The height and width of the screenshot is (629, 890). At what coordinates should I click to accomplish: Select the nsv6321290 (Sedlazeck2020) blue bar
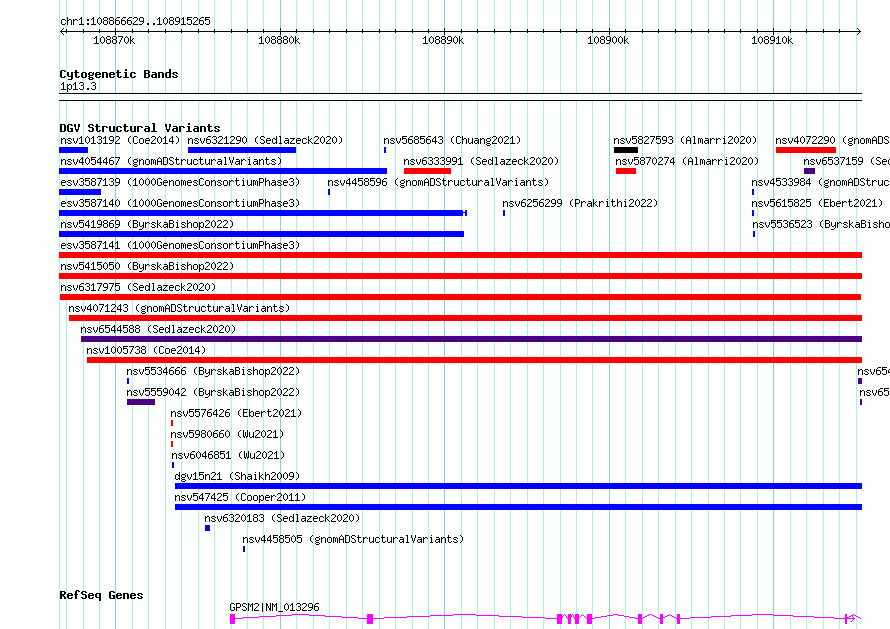pos(242,150)
